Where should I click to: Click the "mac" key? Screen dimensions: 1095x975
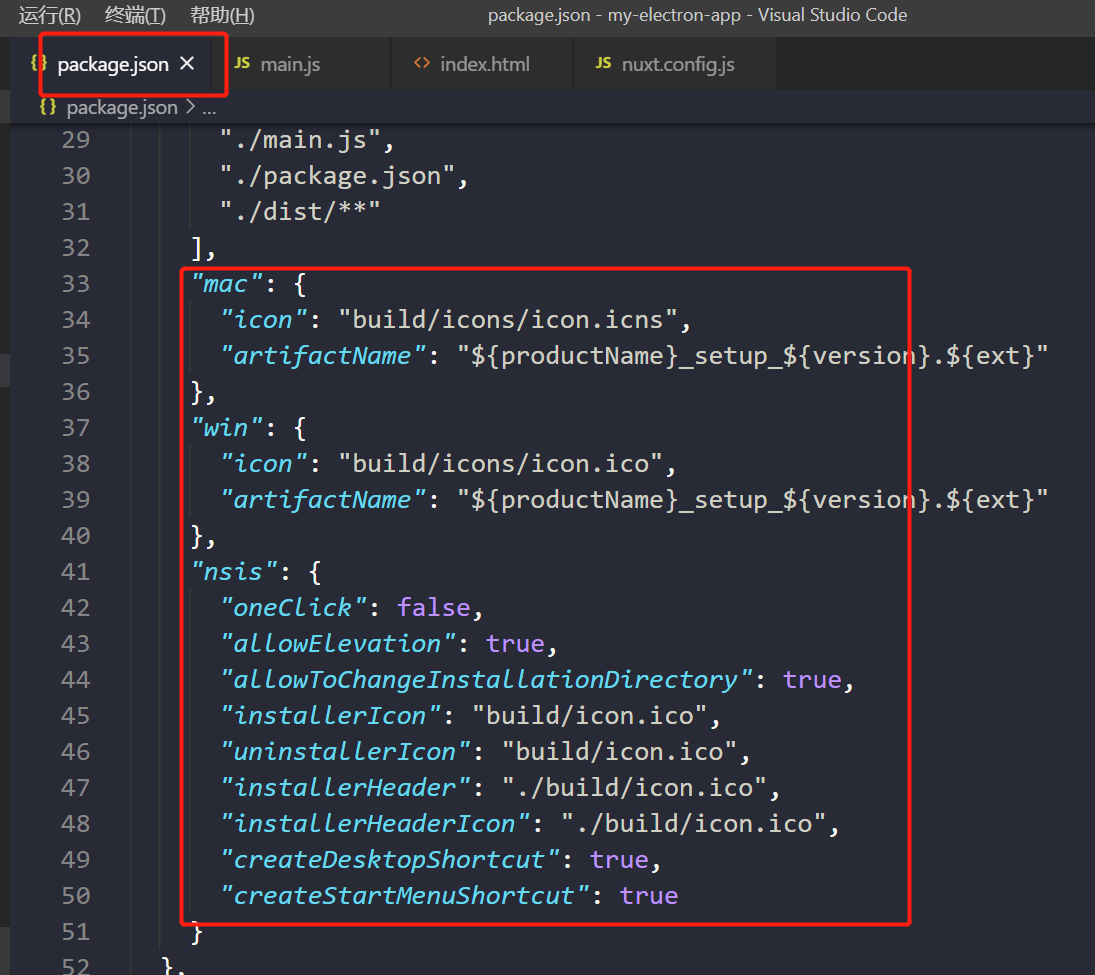pos(227,284)
